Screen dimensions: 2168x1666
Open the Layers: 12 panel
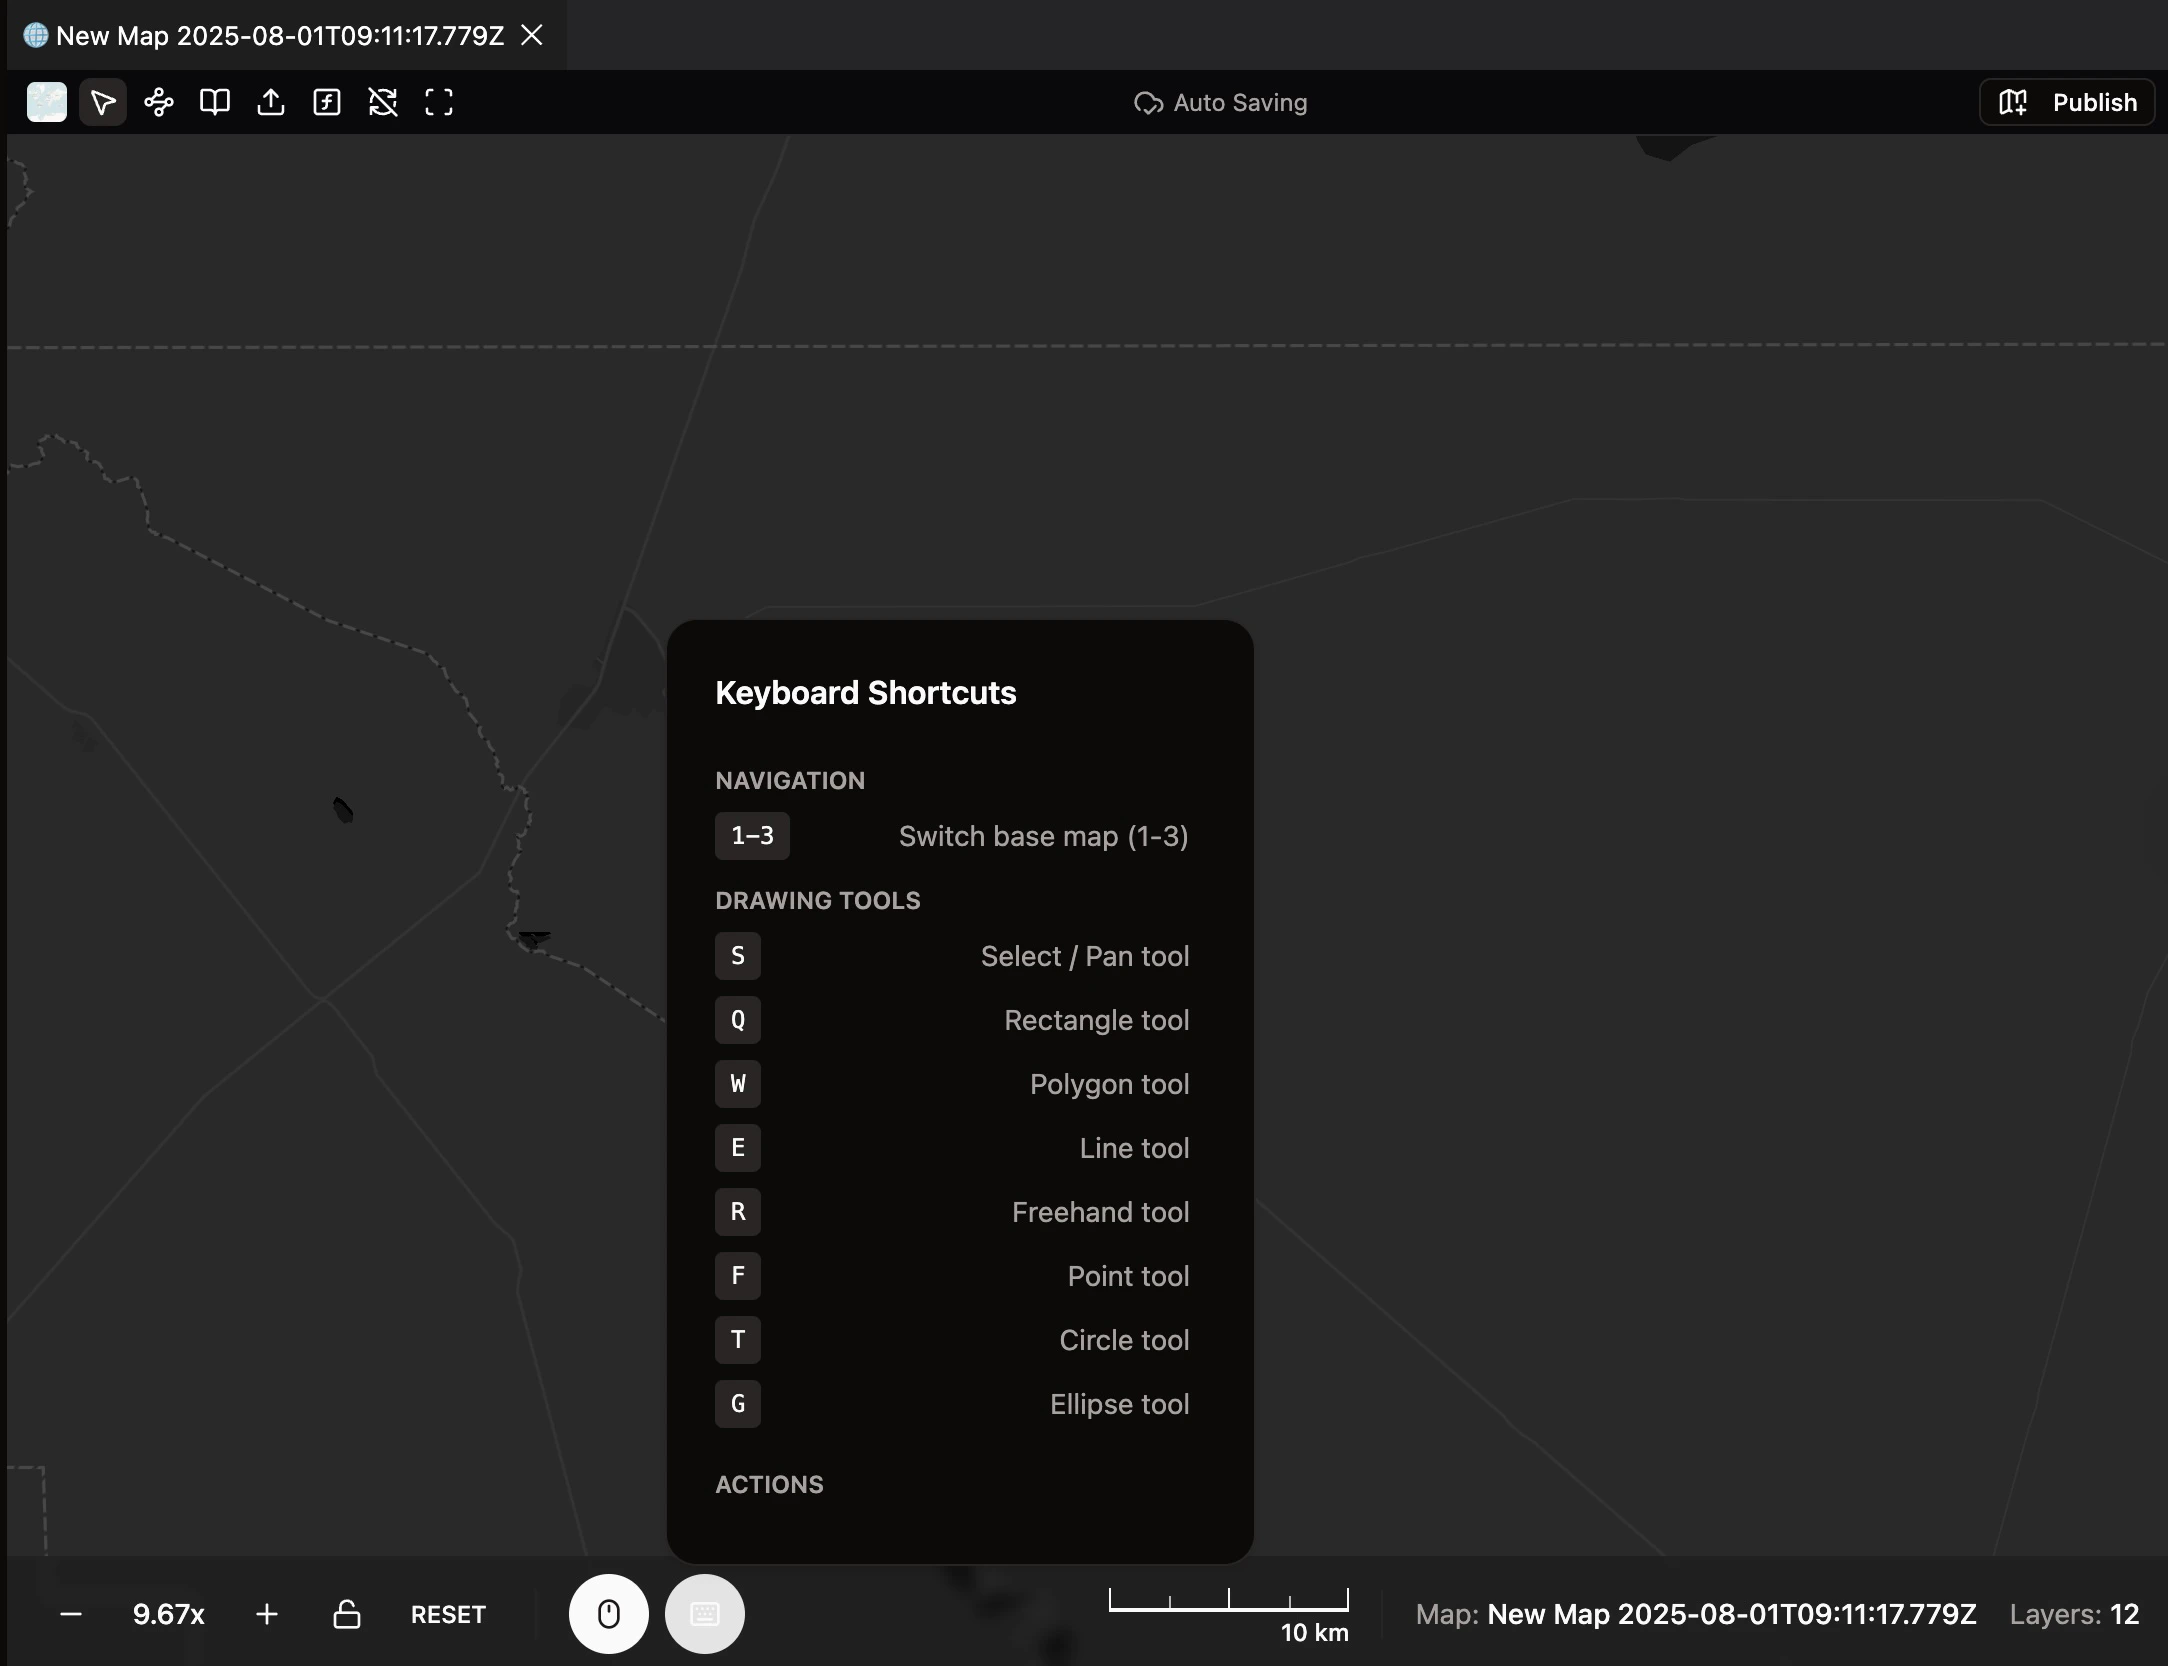[x=2074, y=1613]
